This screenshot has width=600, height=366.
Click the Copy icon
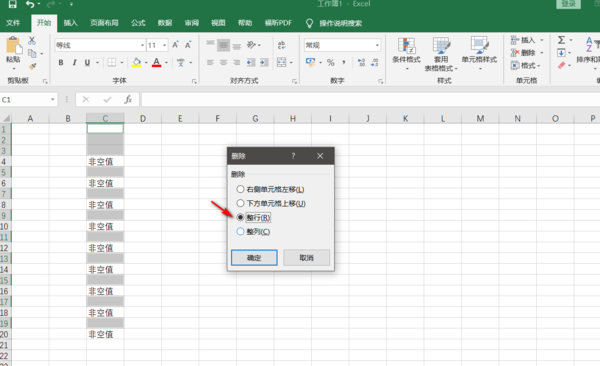[x=32, y=54]
